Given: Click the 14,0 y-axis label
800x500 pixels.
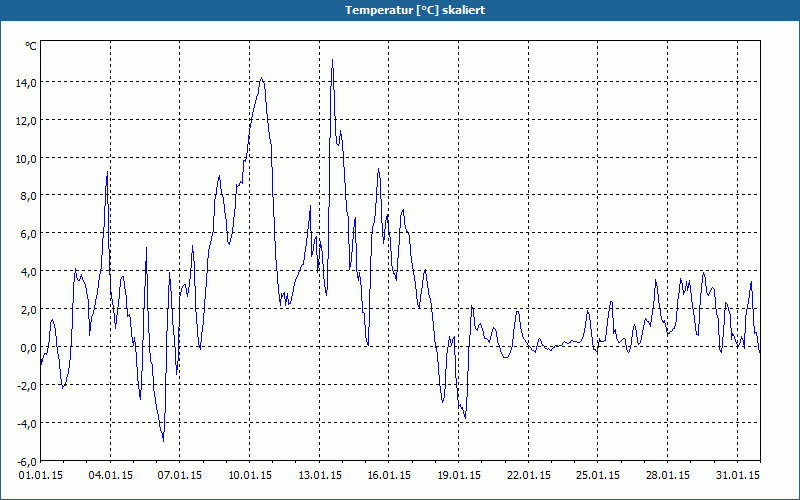Looking at the screenshot, I should pos(27,83).
